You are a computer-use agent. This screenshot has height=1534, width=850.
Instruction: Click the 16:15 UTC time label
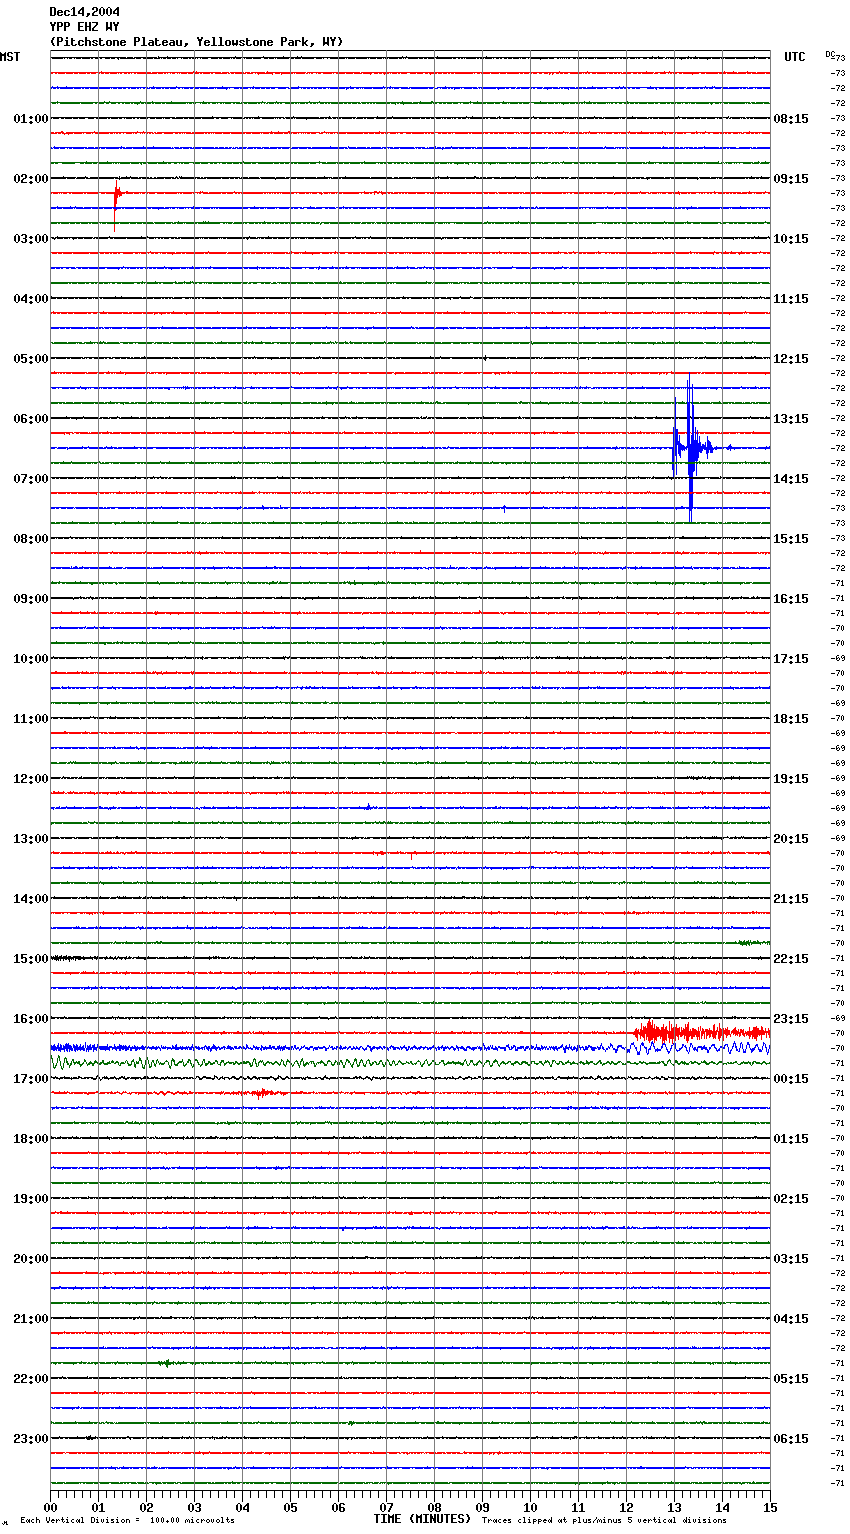click(791, 599)
